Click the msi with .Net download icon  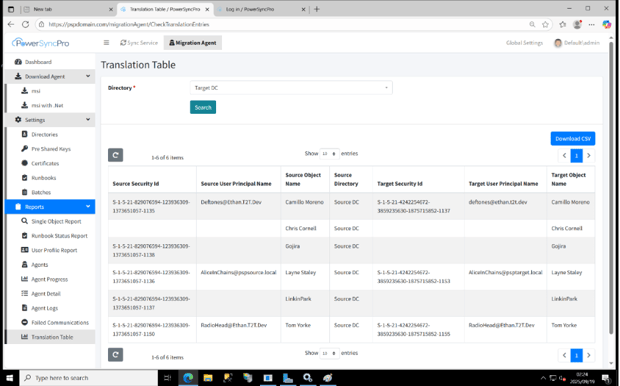coord(25,105)
